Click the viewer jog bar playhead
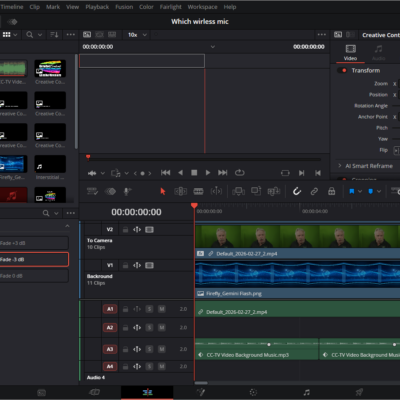This screenshot has width=400, height=400. [x=88, y=157]
